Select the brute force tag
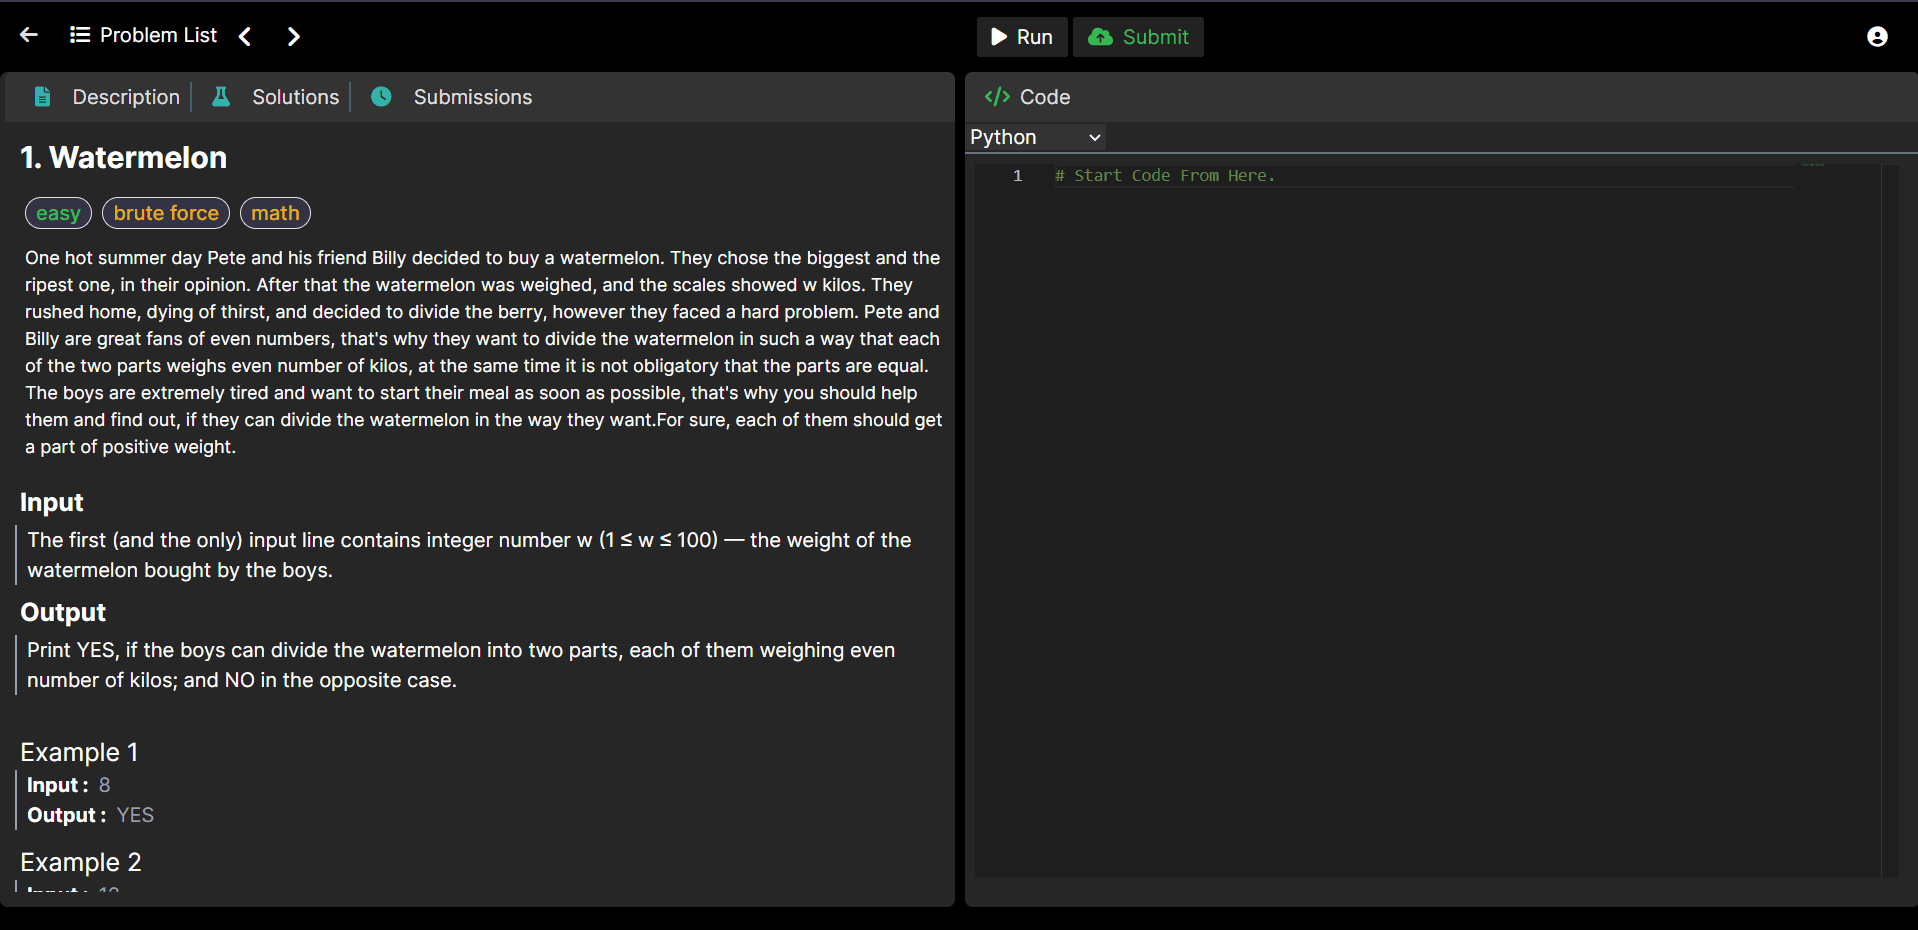 (166, 213)
